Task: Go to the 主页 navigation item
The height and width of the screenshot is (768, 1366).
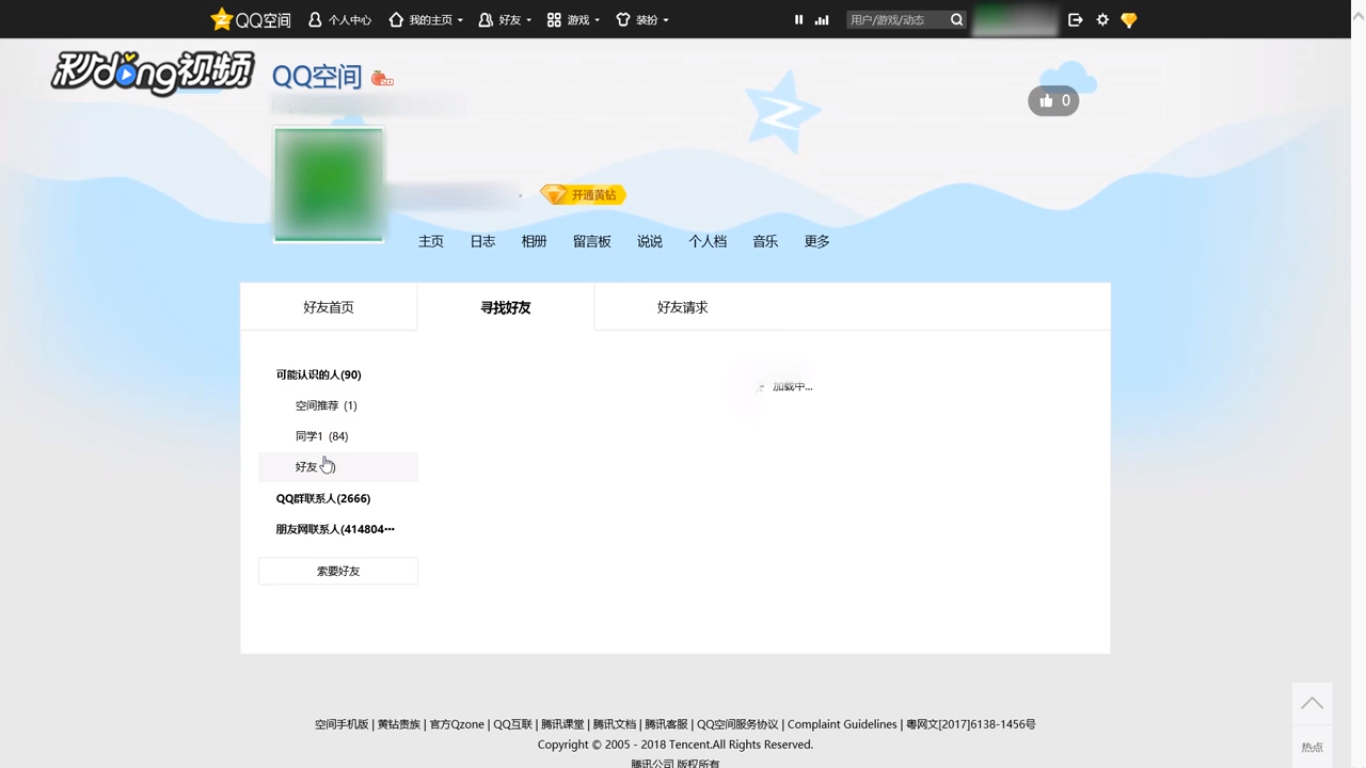Action: click(431, 241)
